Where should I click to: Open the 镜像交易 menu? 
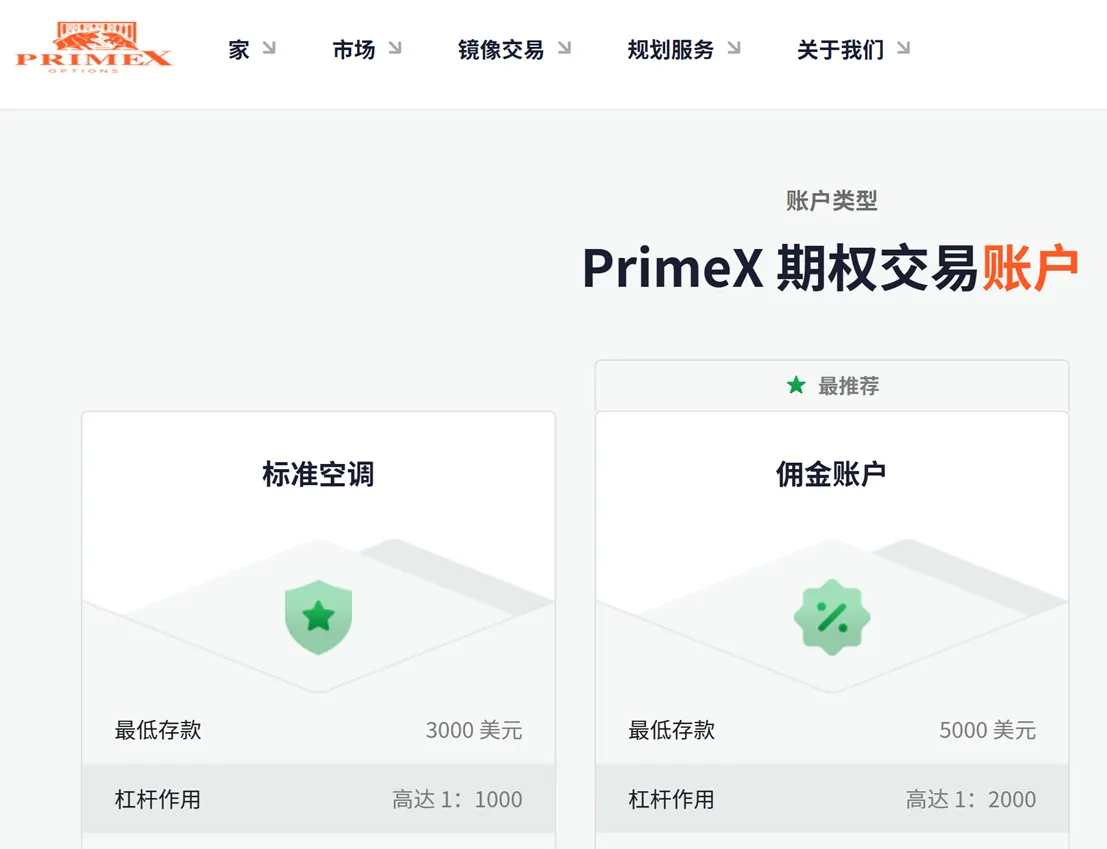coord(501,49)
